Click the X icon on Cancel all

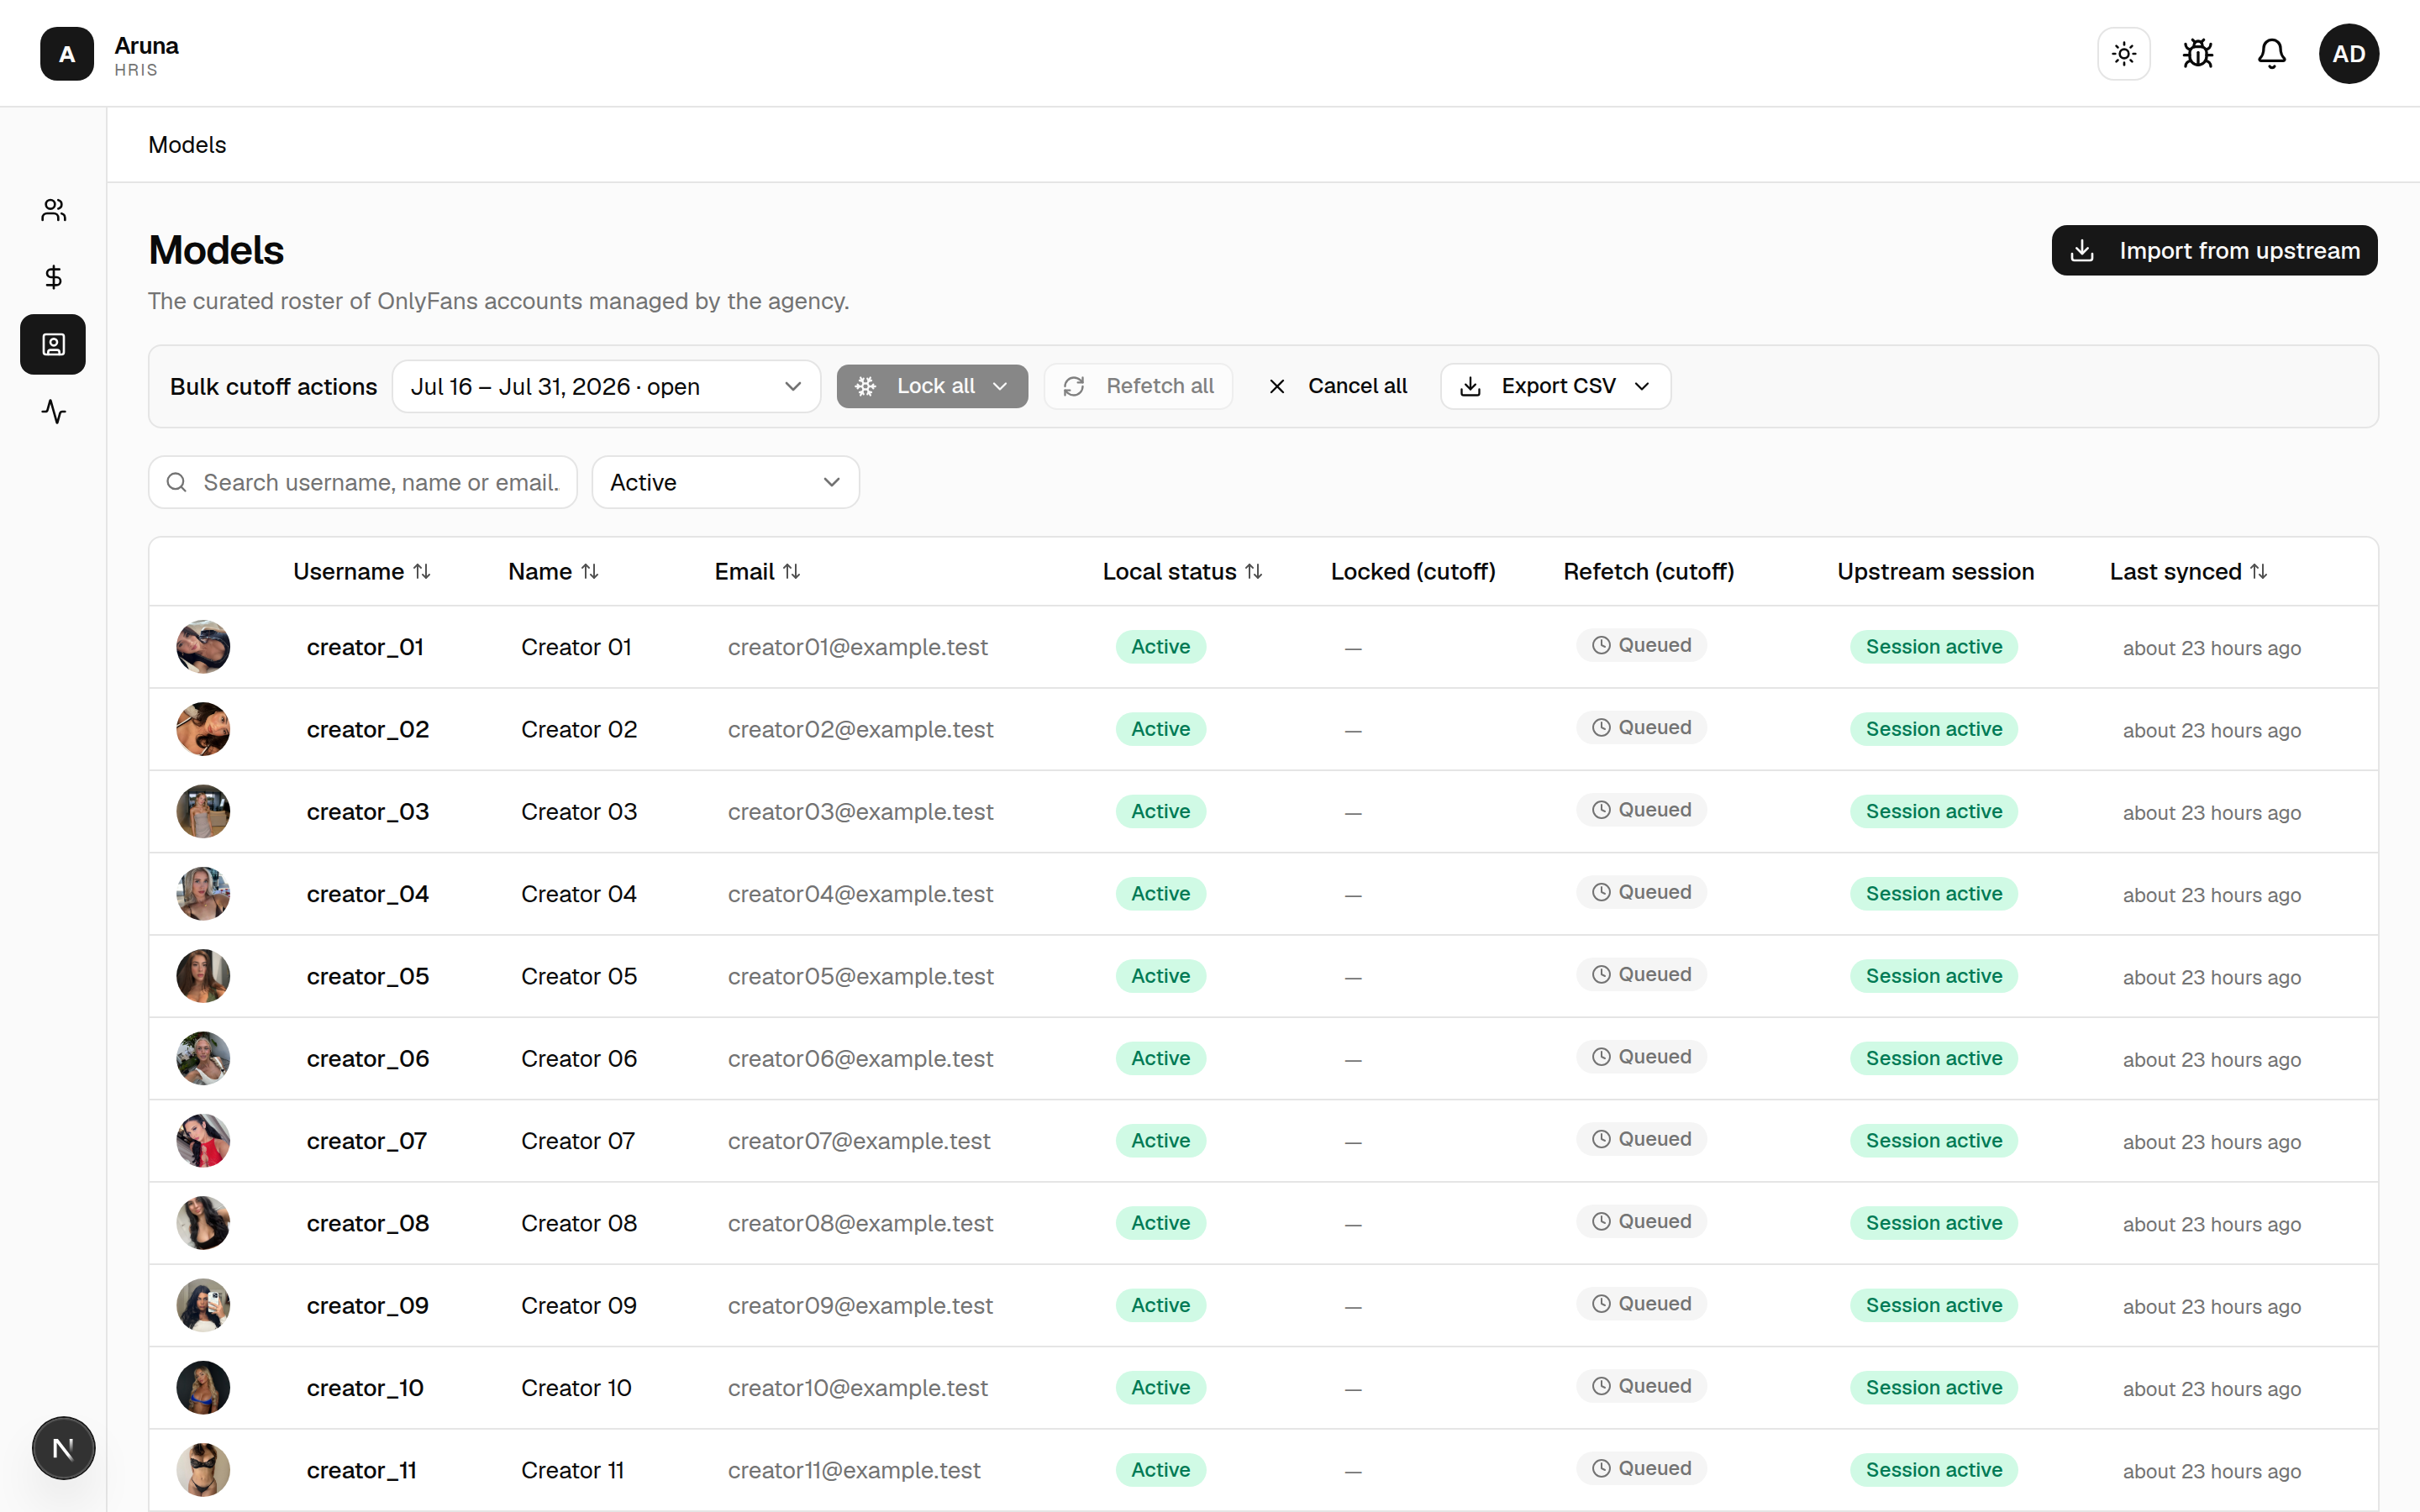[1277, 386]
